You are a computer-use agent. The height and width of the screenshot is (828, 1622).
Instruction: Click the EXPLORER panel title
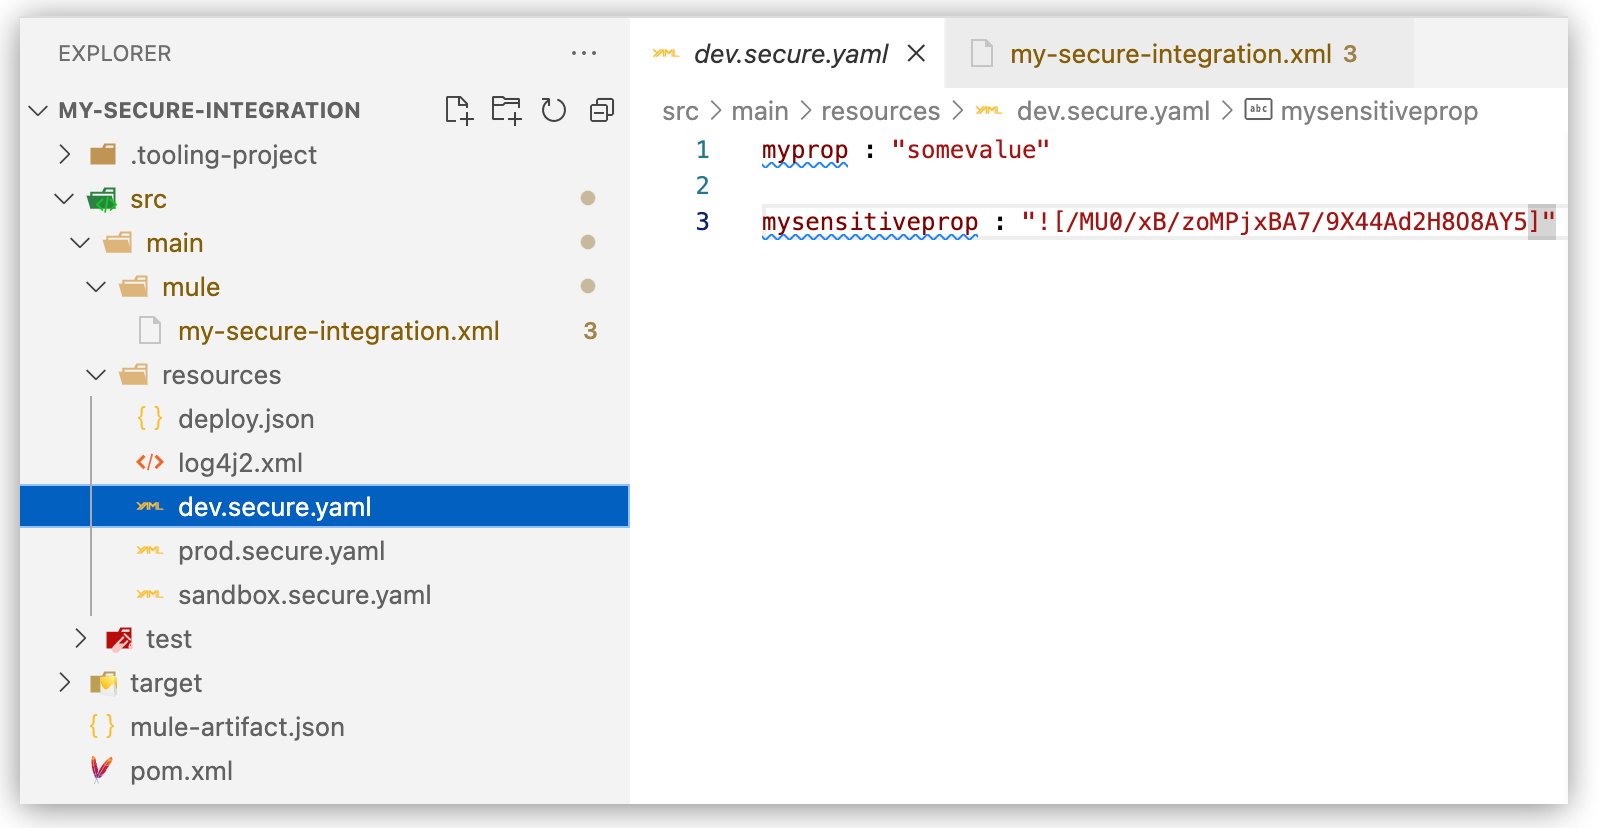point(115,53)
